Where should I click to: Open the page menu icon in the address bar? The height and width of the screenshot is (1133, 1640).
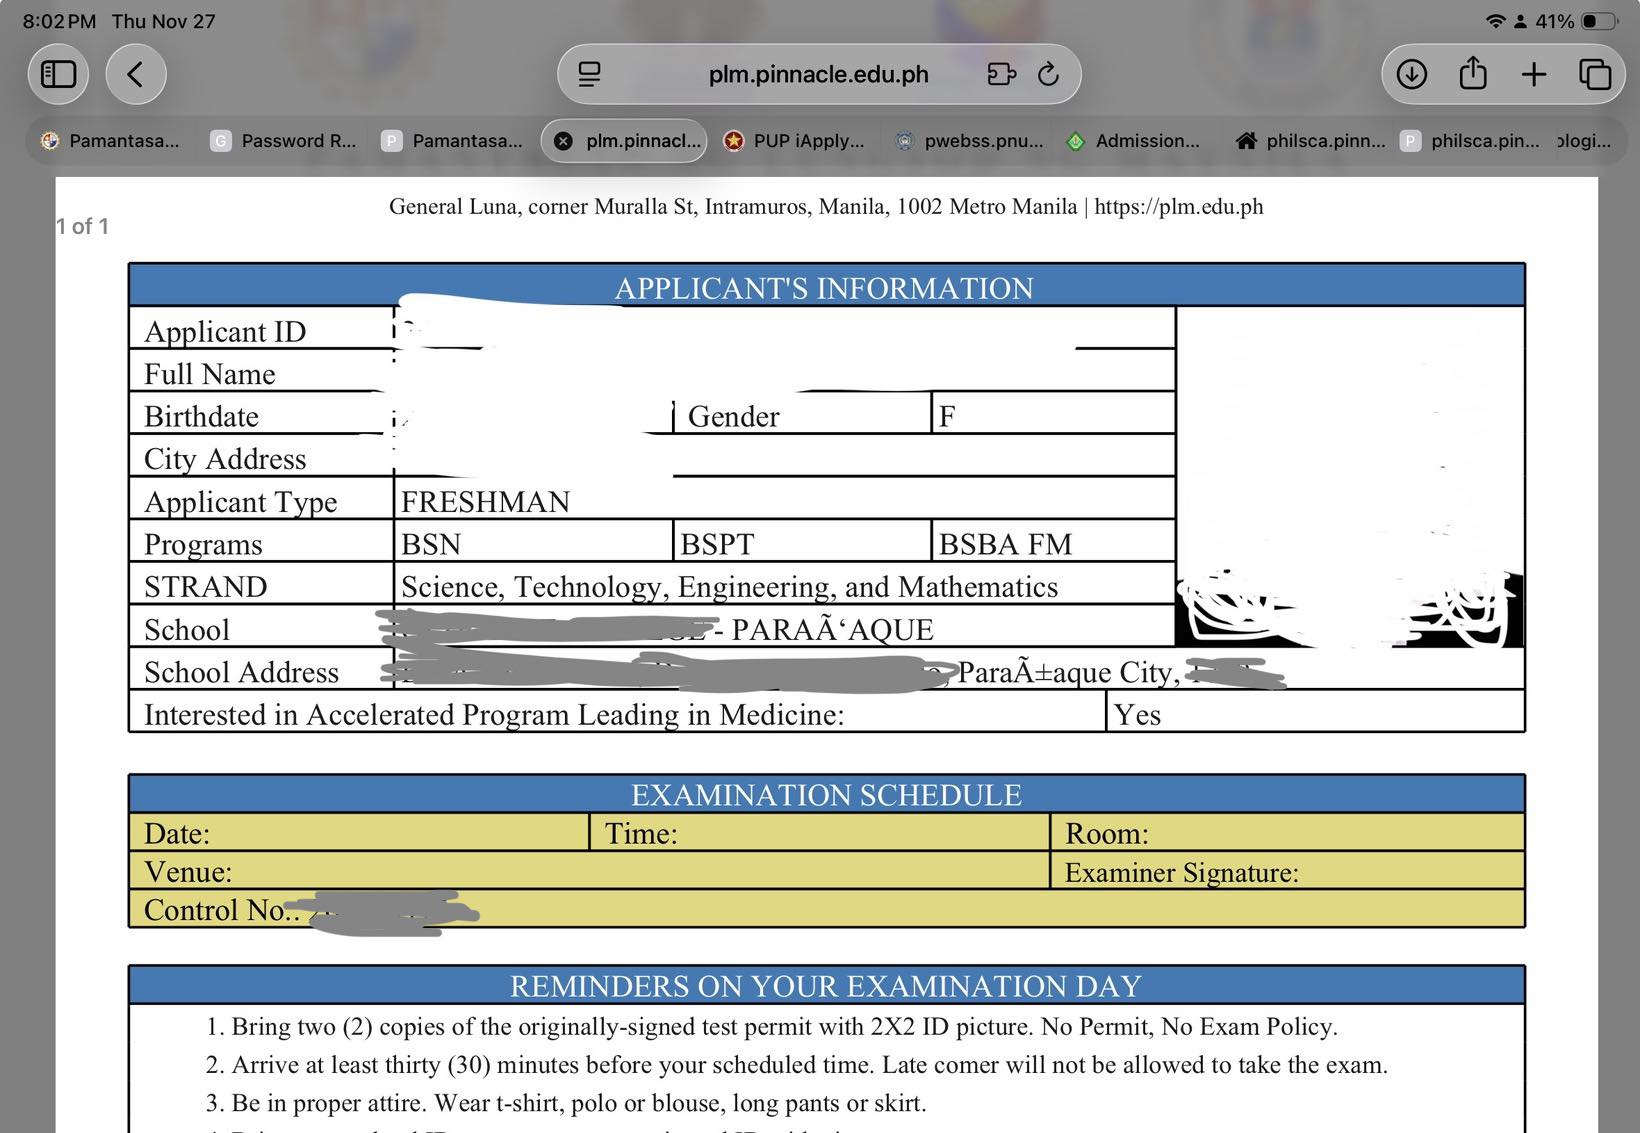[x=590, y=74]
